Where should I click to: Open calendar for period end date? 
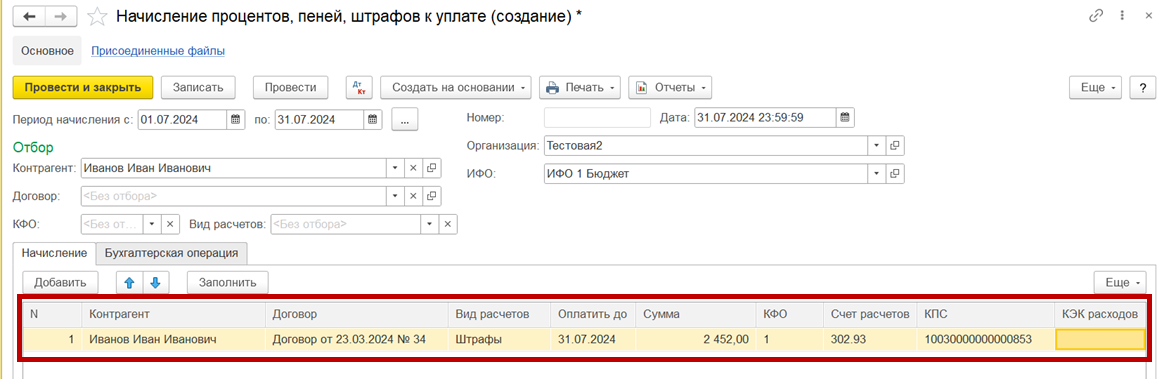pos(373,119)
